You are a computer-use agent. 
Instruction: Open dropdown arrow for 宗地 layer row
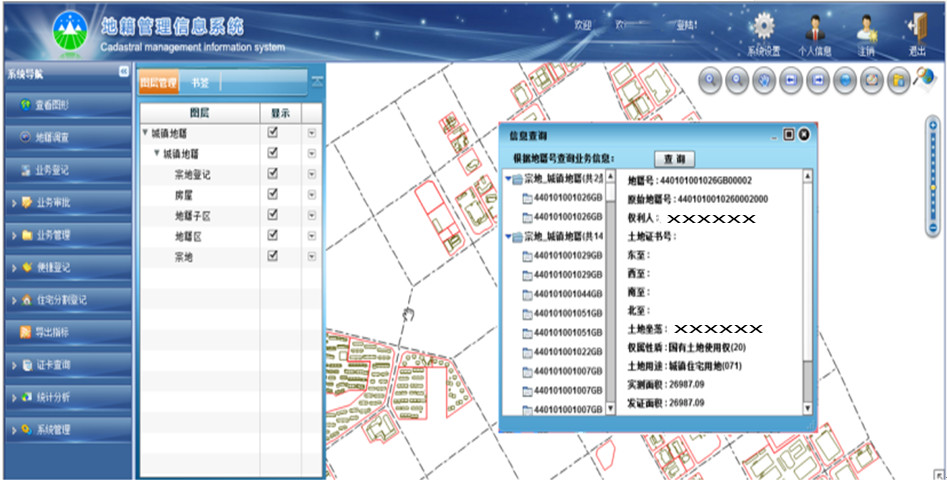(x=311, y=256)
